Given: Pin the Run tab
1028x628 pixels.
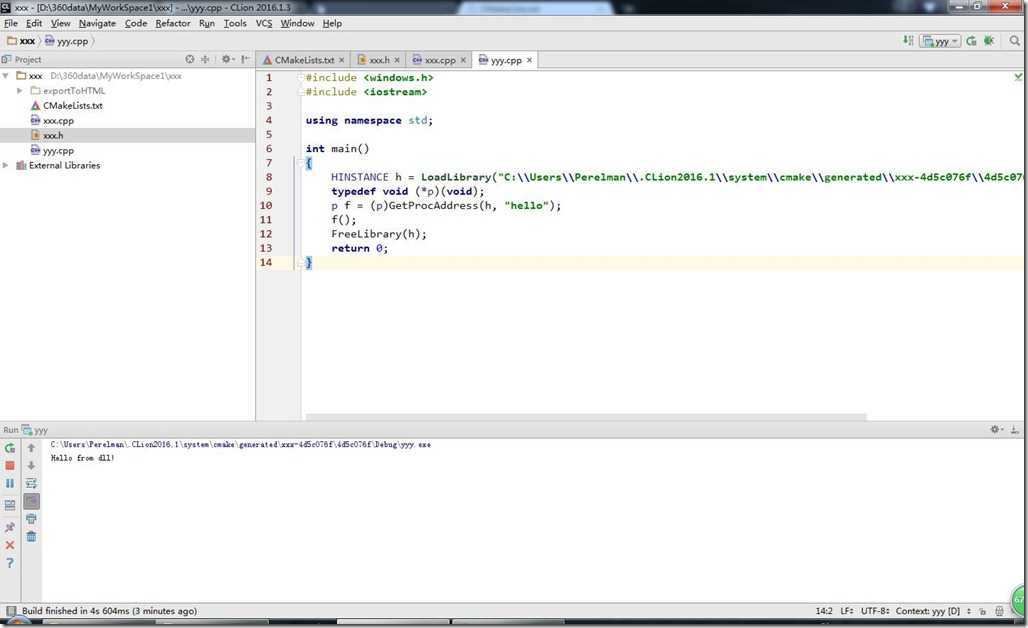Looking at the screenshot, I should pyautogui.click(x=10, y=527).
